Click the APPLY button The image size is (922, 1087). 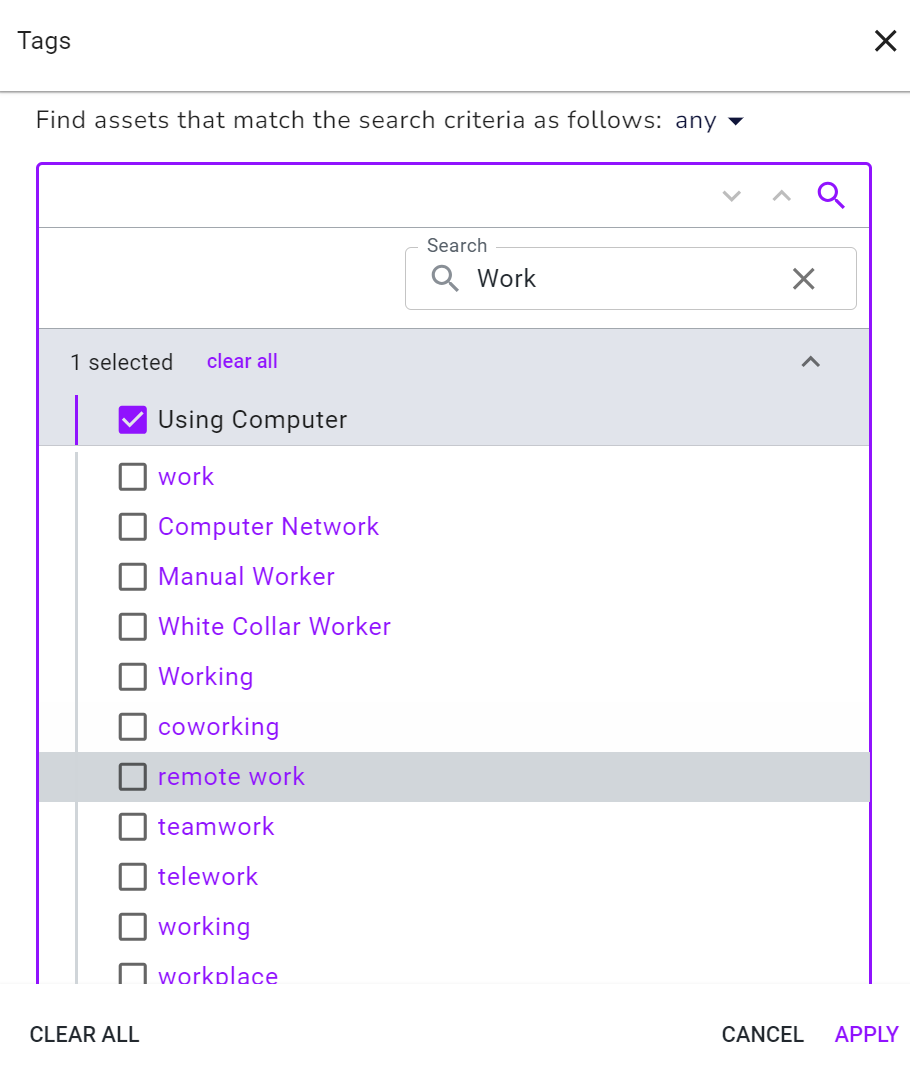click(867, 1034)
